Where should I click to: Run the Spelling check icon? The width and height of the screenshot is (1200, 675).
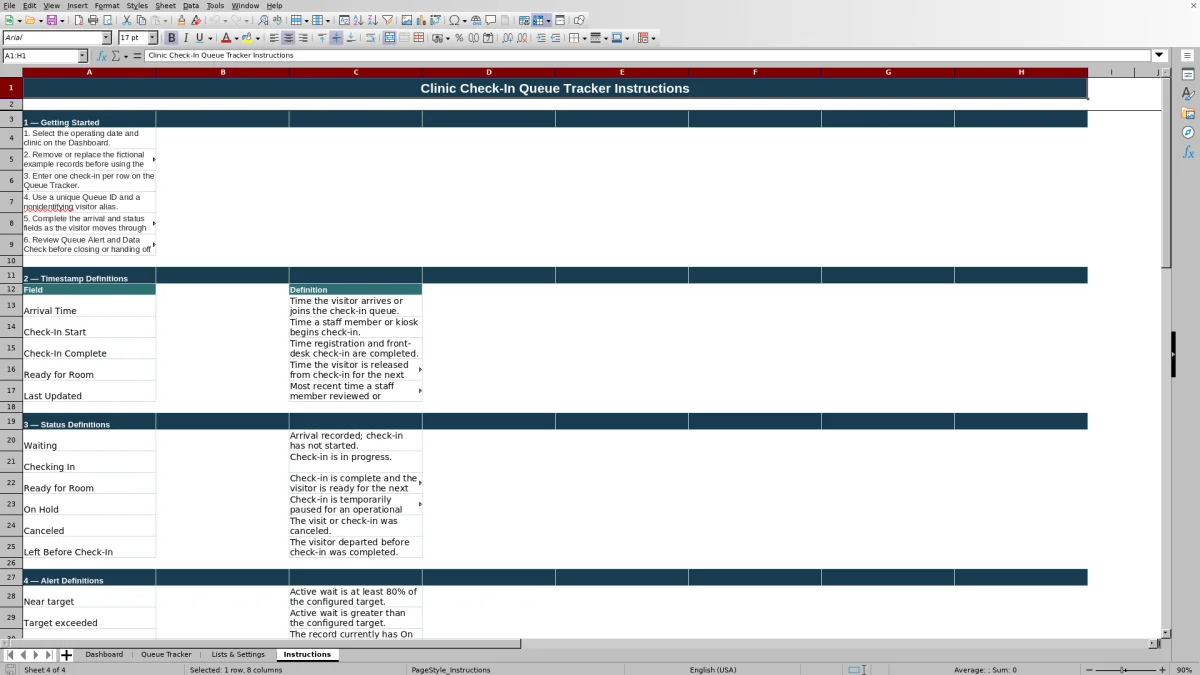(277, 20)
